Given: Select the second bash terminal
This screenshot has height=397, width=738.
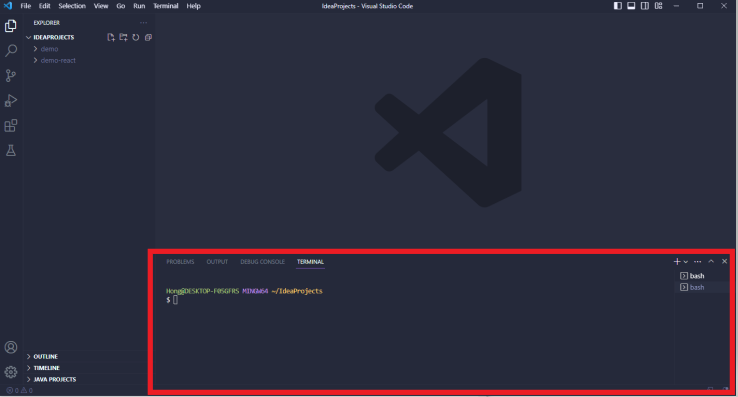Looking at the screenshot, I should coord(702,287).
